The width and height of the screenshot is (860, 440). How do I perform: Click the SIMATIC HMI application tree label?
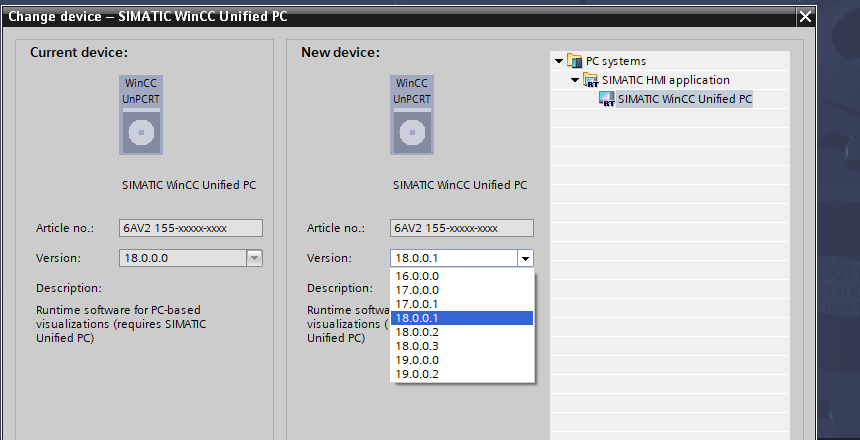coord(666,80)
